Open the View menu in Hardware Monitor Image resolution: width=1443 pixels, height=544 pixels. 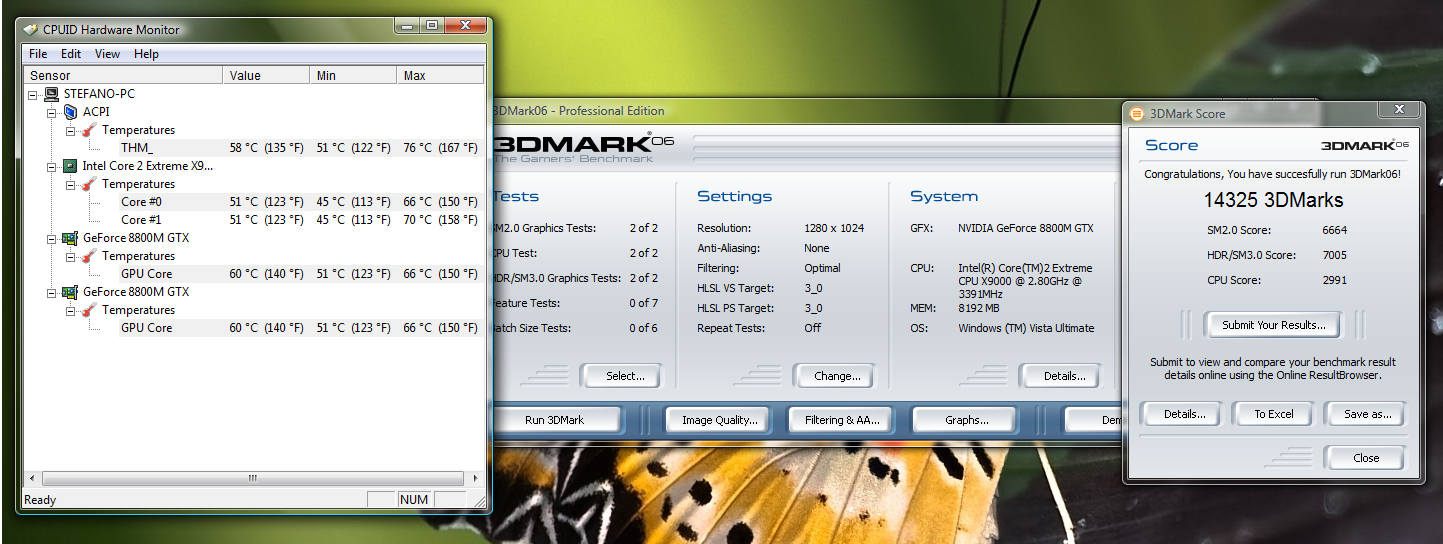coord(107,54)
